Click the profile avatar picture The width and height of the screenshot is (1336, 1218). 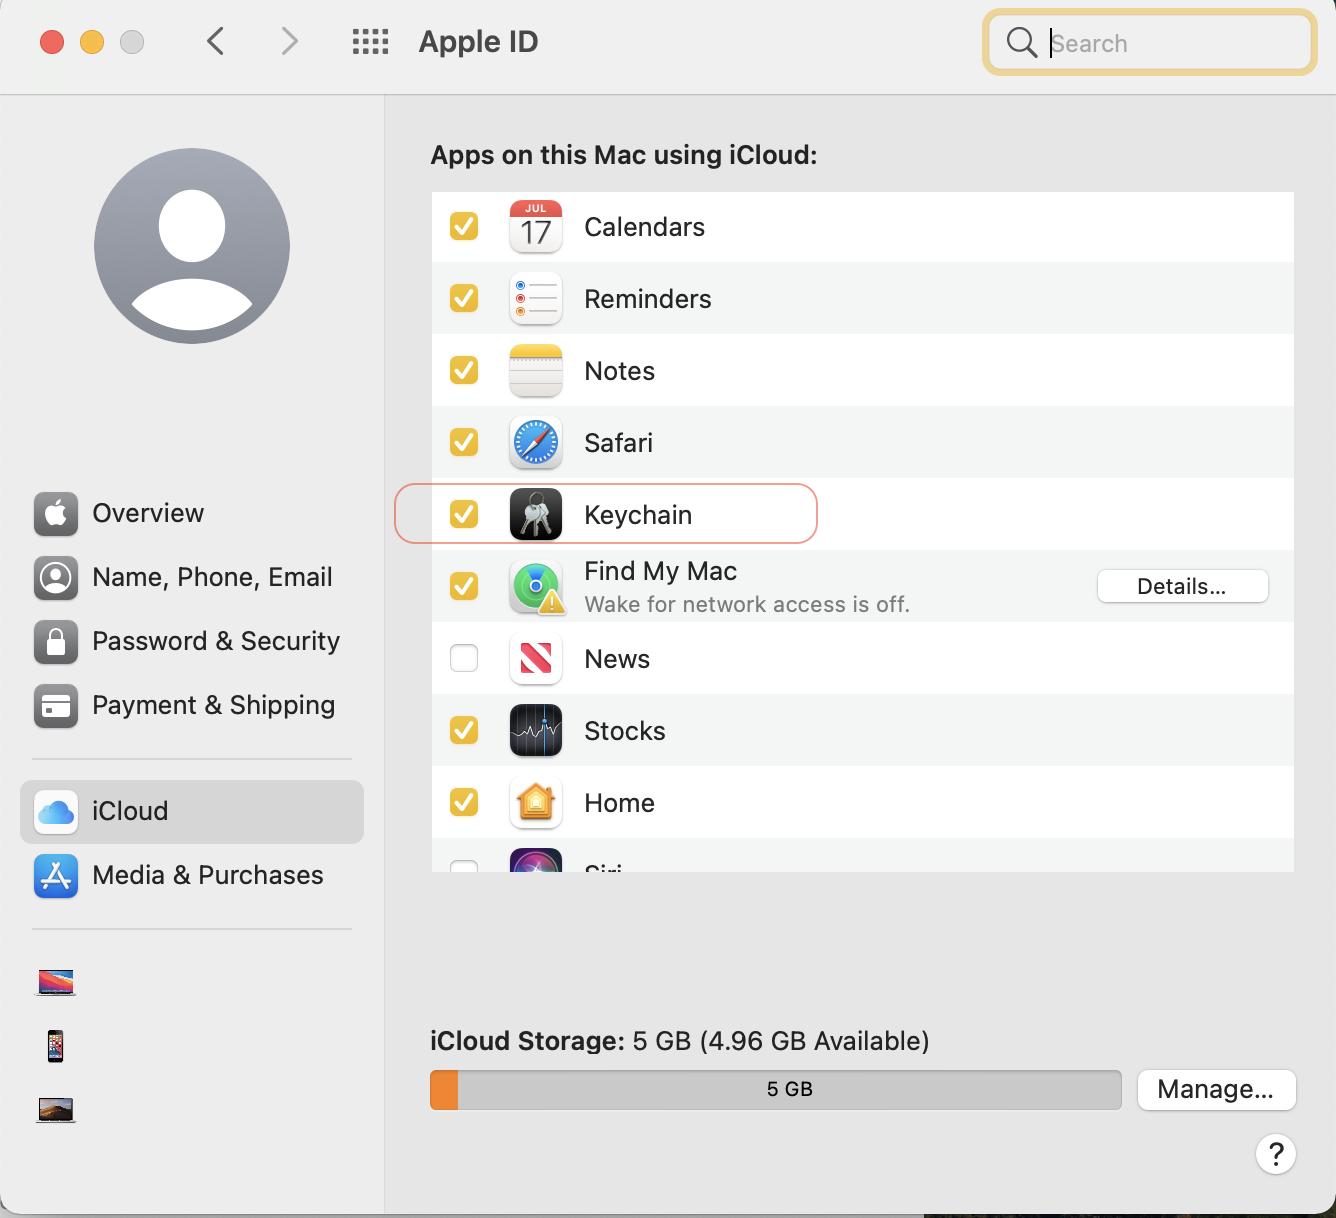192,246
